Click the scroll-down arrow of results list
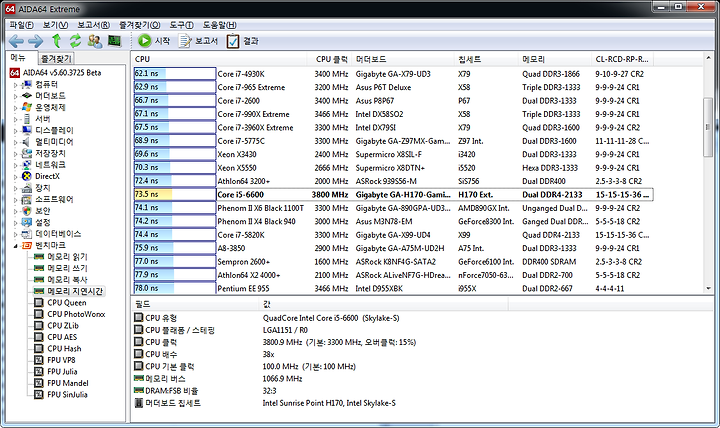Viewport: 720px width, 428px height. coord(708,288)
